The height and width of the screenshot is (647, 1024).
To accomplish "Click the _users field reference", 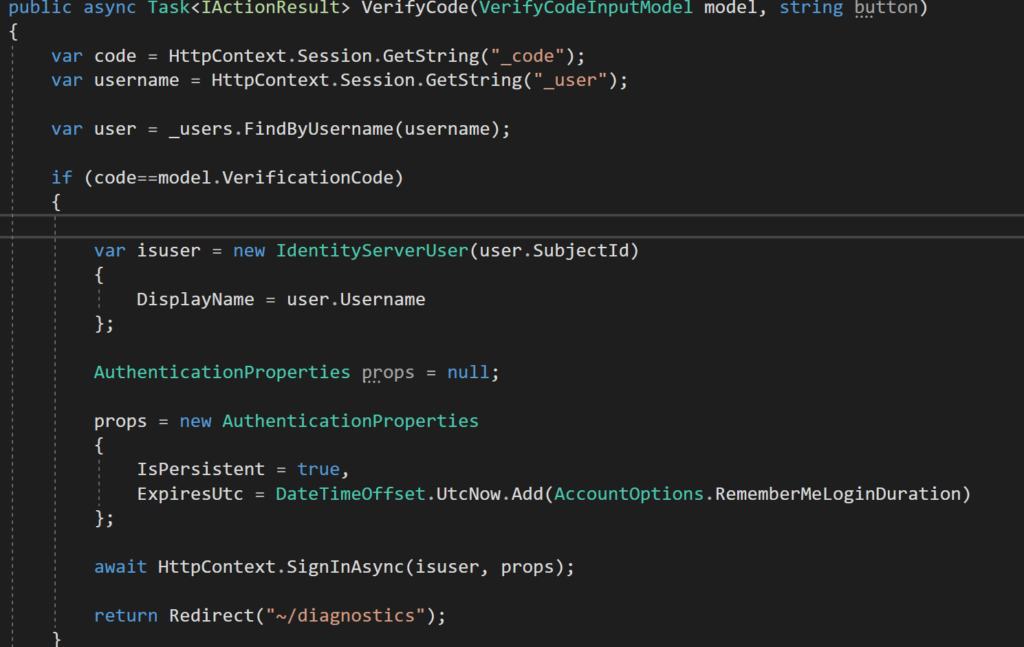I will (x=200, y=129).
